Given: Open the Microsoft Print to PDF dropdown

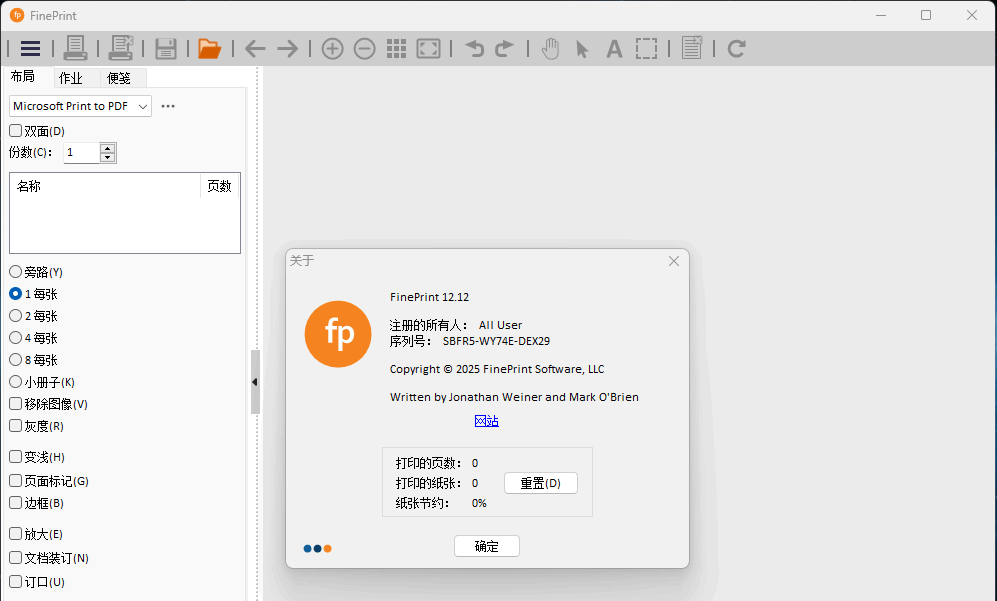Looking at the screenshot, I should [80, 106].
